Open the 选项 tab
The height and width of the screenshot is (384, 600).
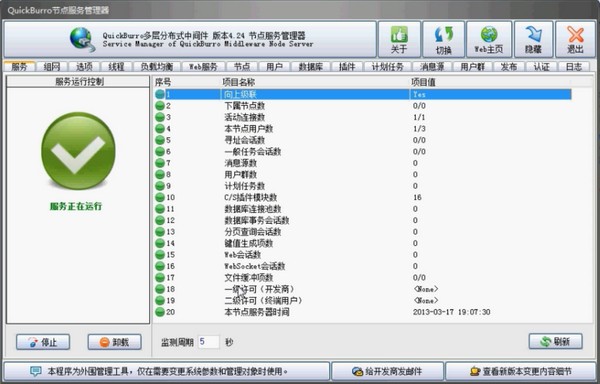(84, 67)
